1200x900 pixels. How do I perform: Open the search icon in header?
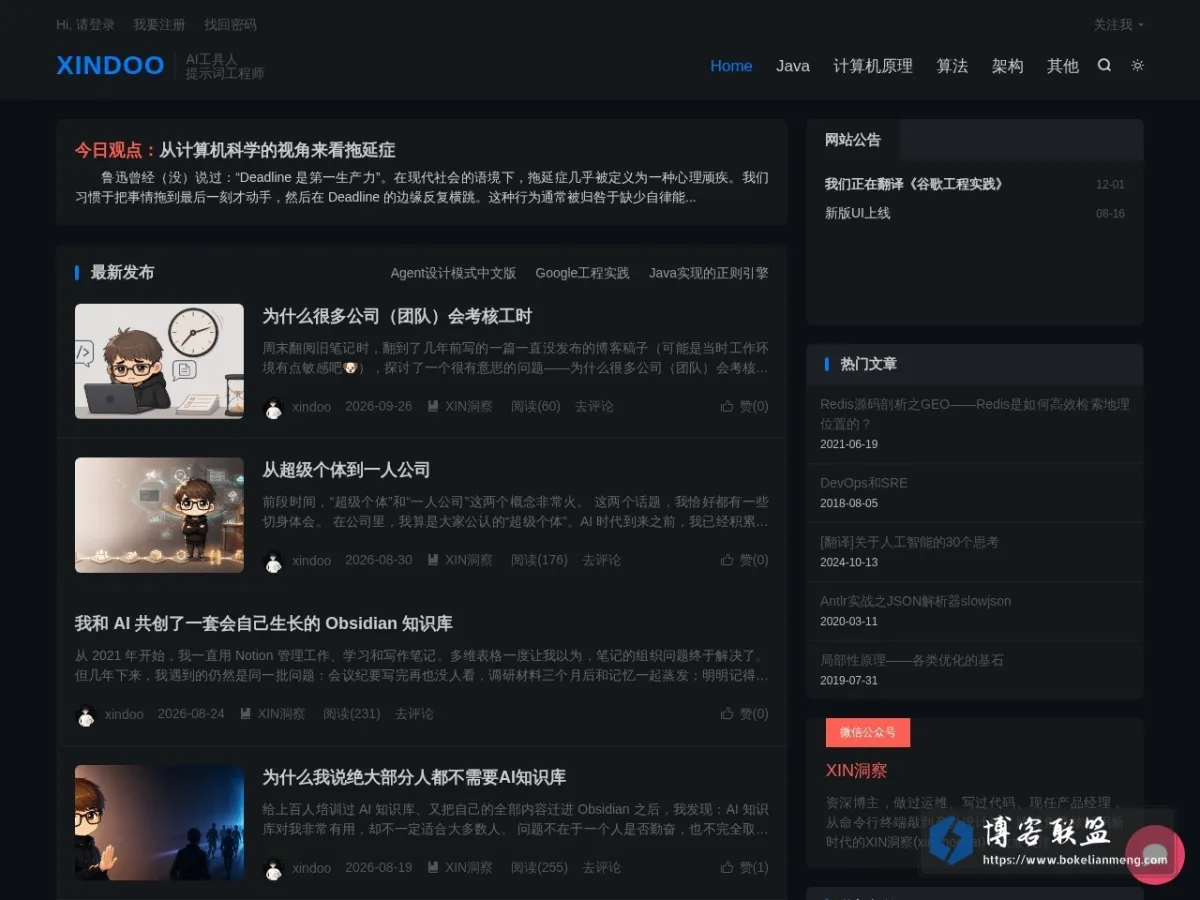[x=1104, y=65]
